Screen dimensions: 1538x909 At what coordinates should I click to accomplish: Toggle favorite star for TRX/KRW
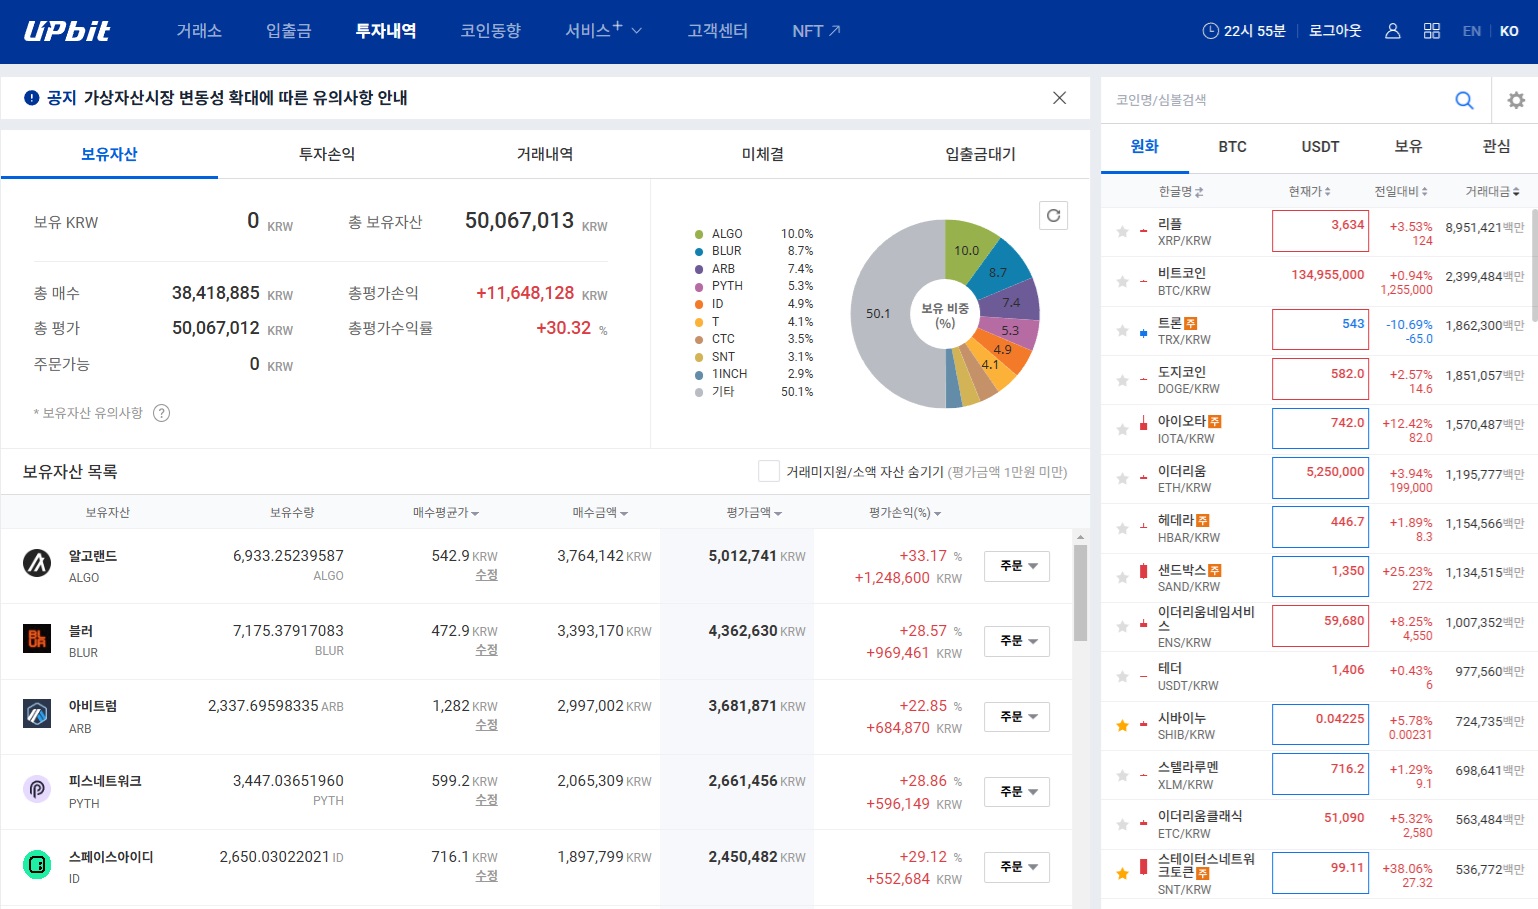pos(1122,331)
